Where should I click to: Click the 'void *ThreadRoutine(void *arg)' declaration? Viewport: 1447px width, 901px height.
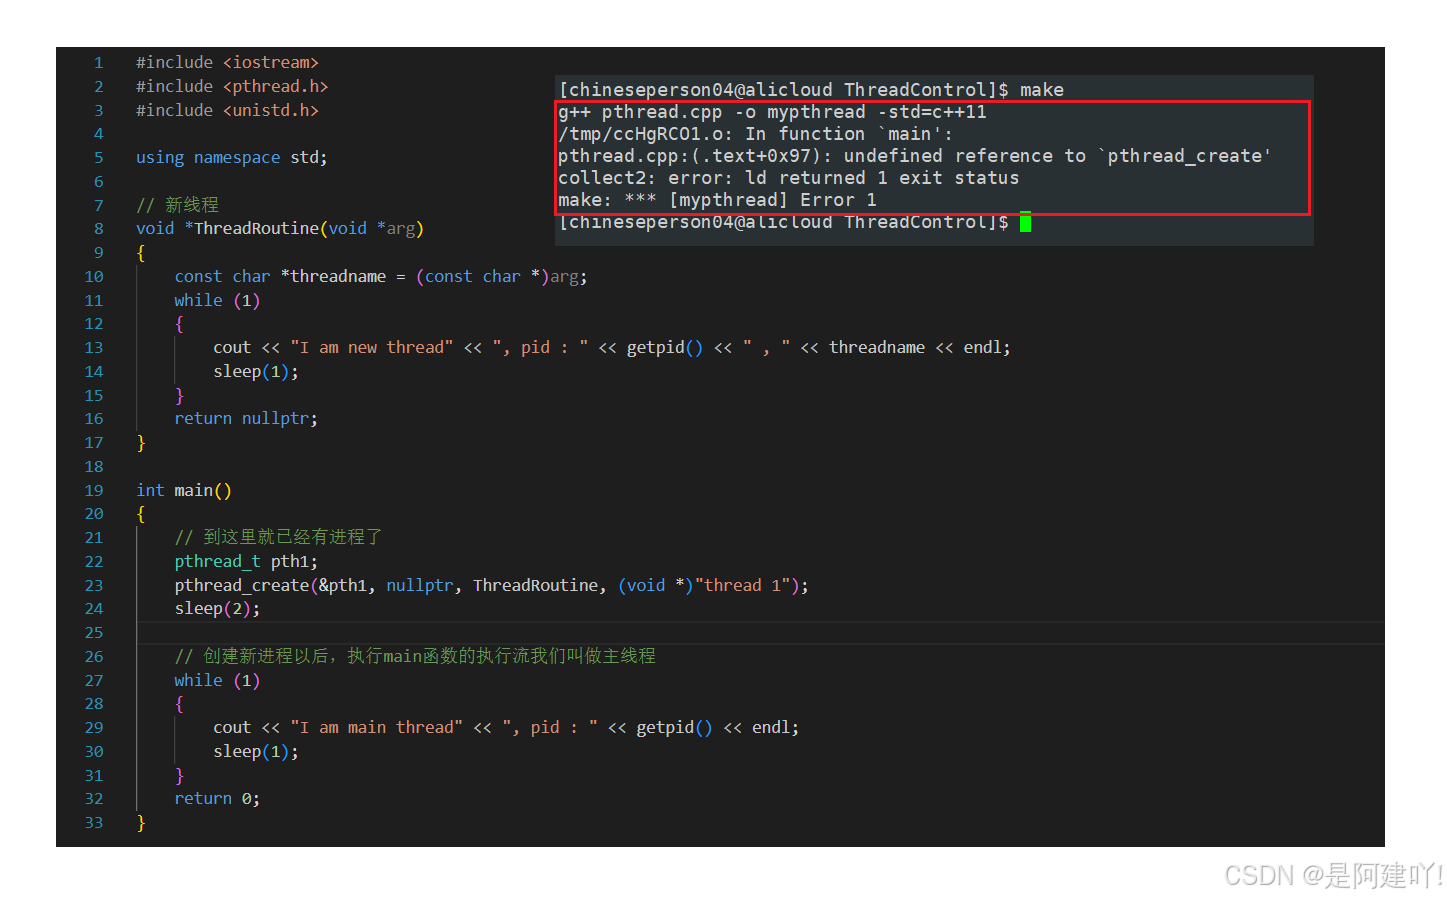coord(280,229)
